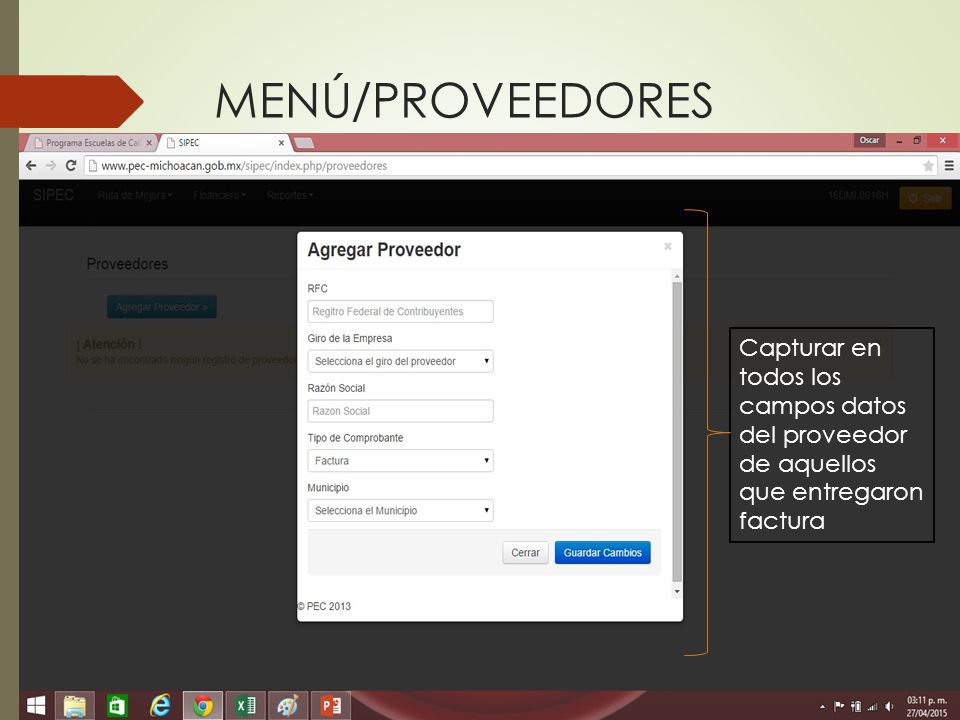Screen dimensions: 960x720
Task: Click the ¡ Atención ! alert text
Action: (109, 344)
